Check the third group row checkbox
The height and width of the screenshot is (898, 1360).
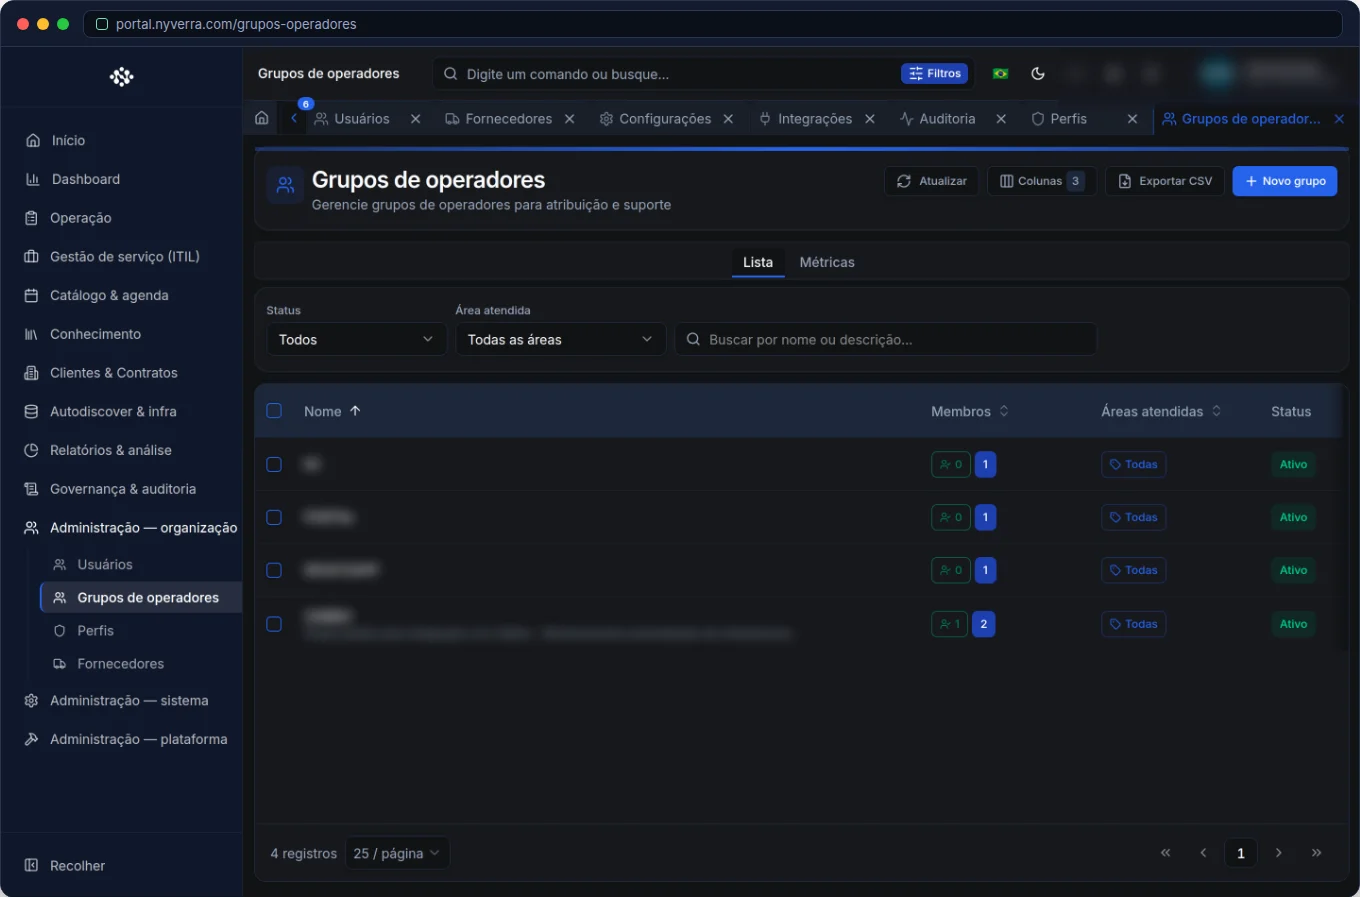[274, 571]
